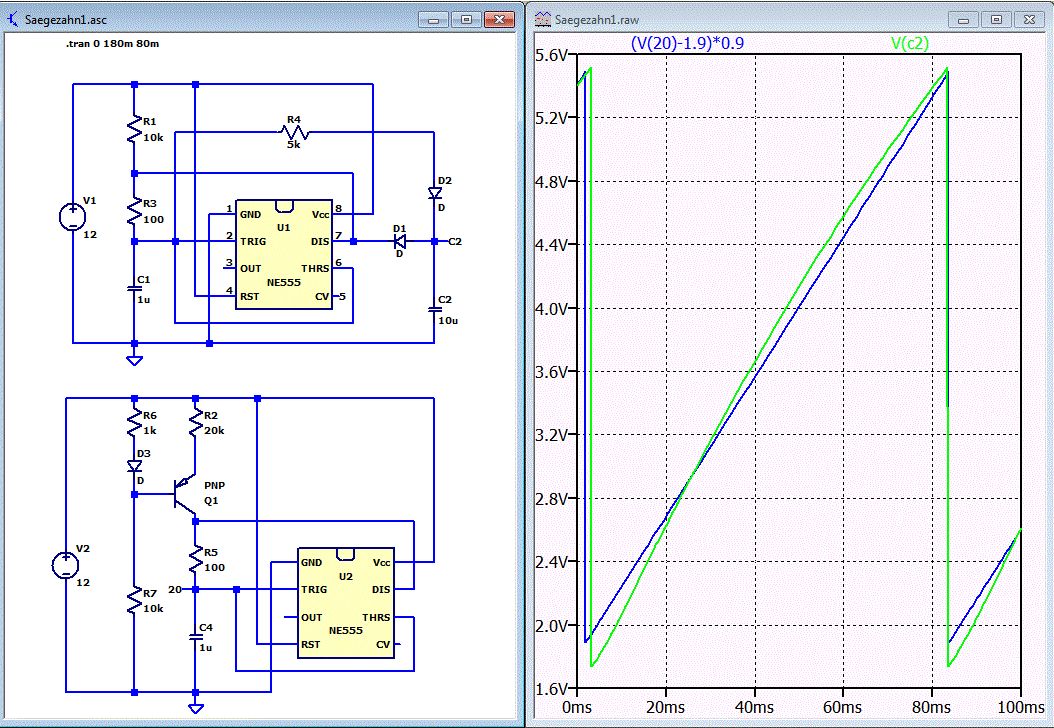This screenshot has height=728, width=1054.
Task: Click the V1 voltage source symbol
Action: pyautogui.click(x=72, y=217)
